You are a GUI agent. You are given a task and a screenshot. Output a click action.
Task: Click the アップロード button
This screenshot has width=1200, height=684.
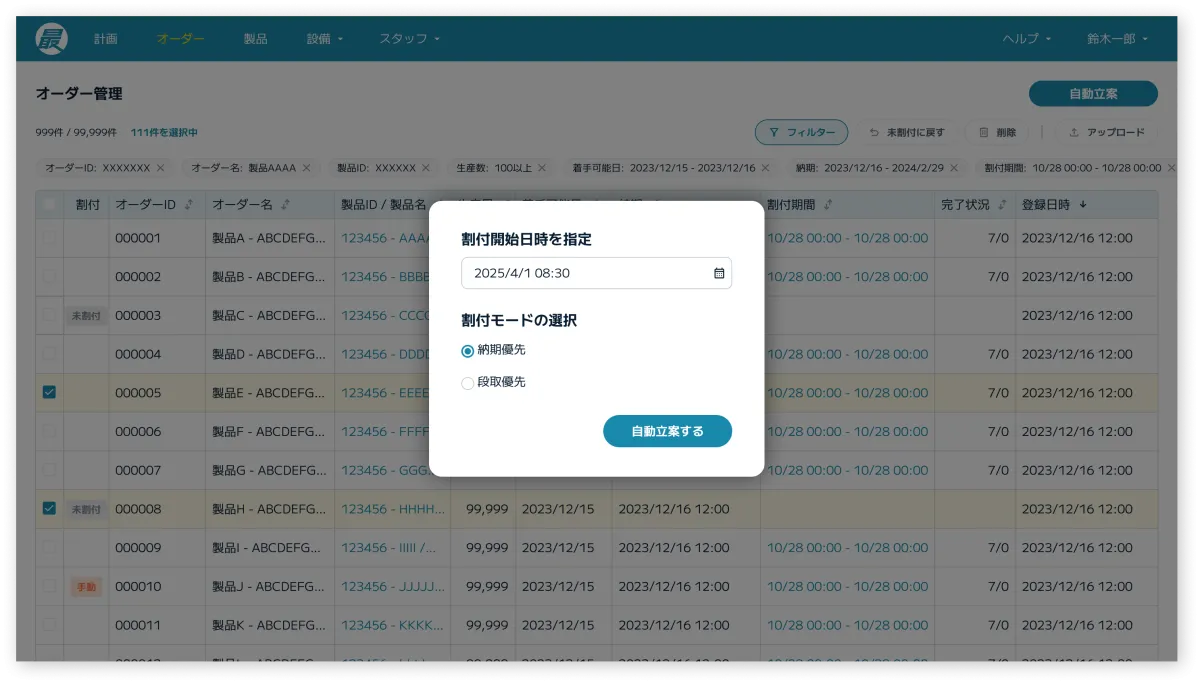[1106, 132]
